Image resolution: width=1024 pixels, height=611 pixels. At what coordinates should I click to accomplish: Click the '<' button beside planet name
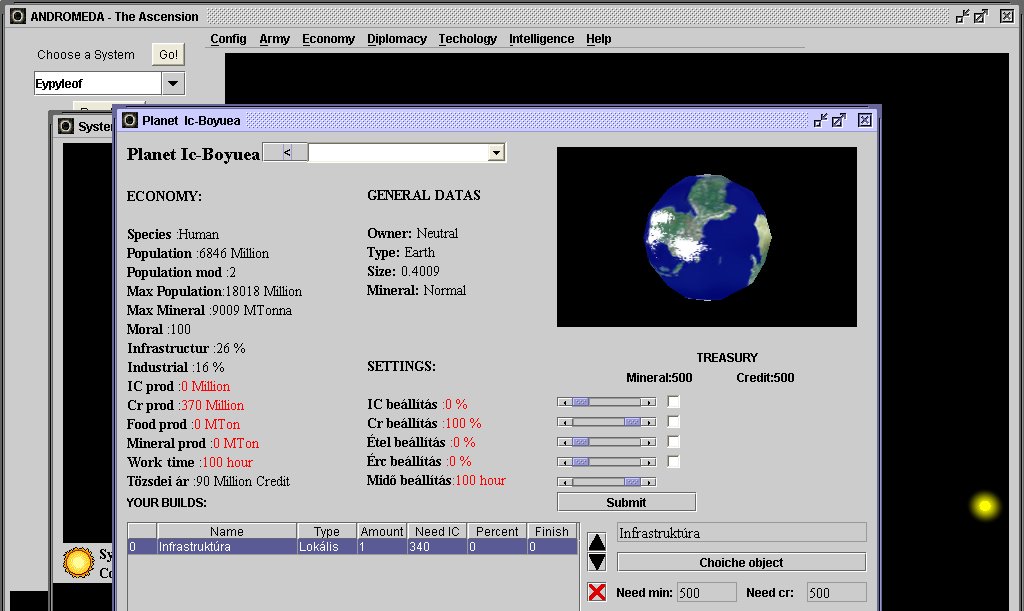coord(286,153)
